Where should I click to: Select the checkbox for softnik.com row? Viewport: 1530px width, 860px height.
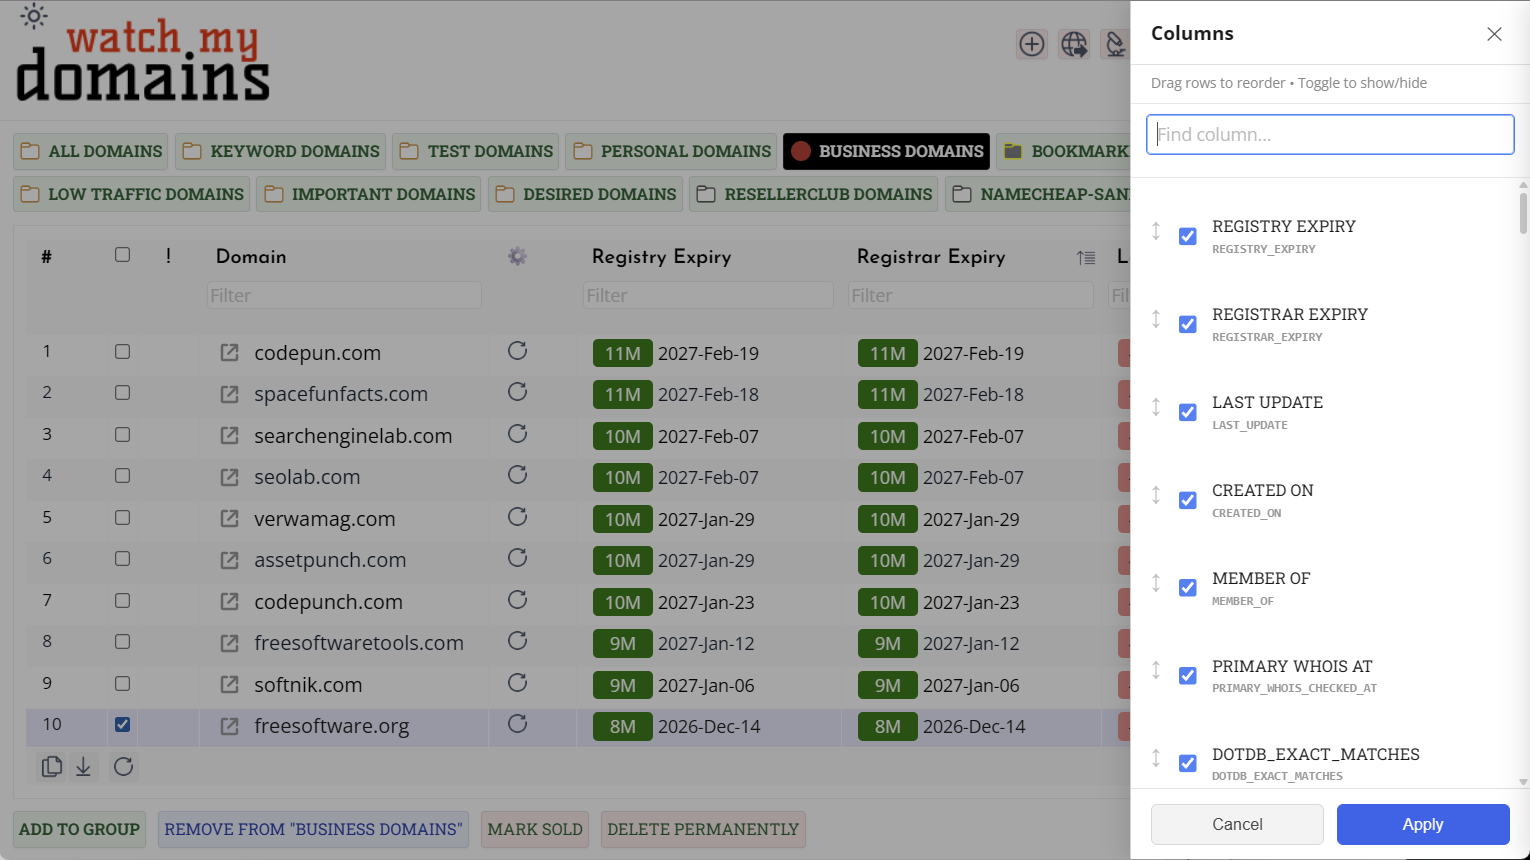[x=122, y=684]
